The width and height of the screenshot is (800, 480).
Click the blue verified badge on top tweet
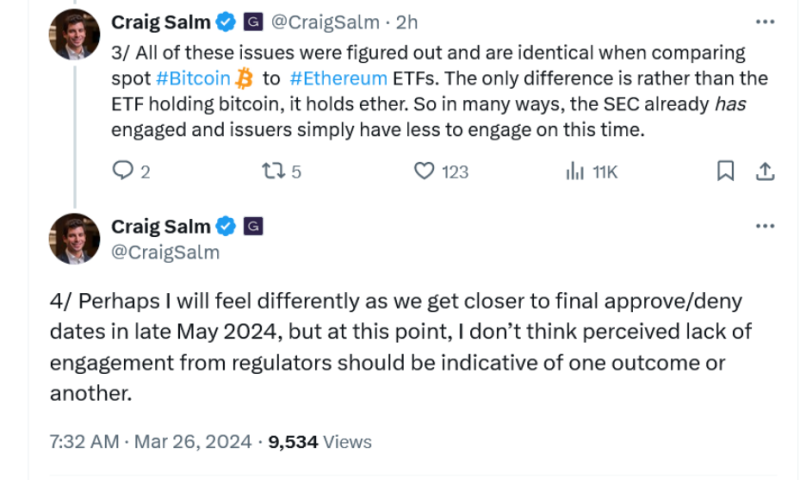(226, 21)
